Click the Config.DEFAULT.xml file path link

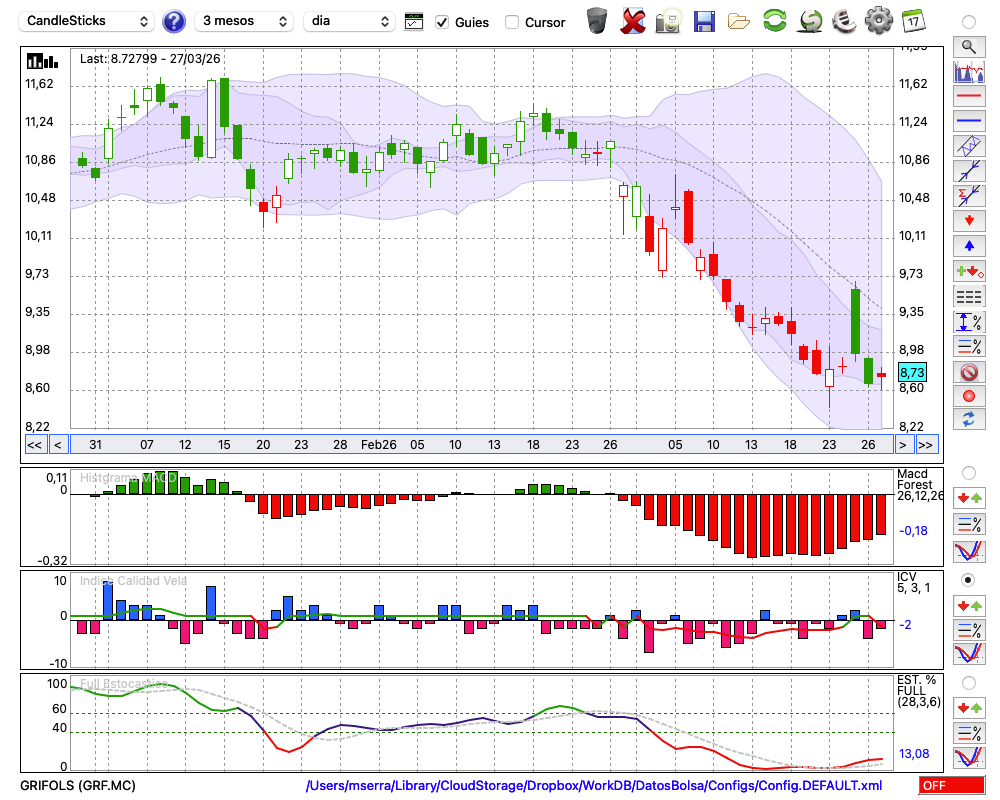point(594,786)
